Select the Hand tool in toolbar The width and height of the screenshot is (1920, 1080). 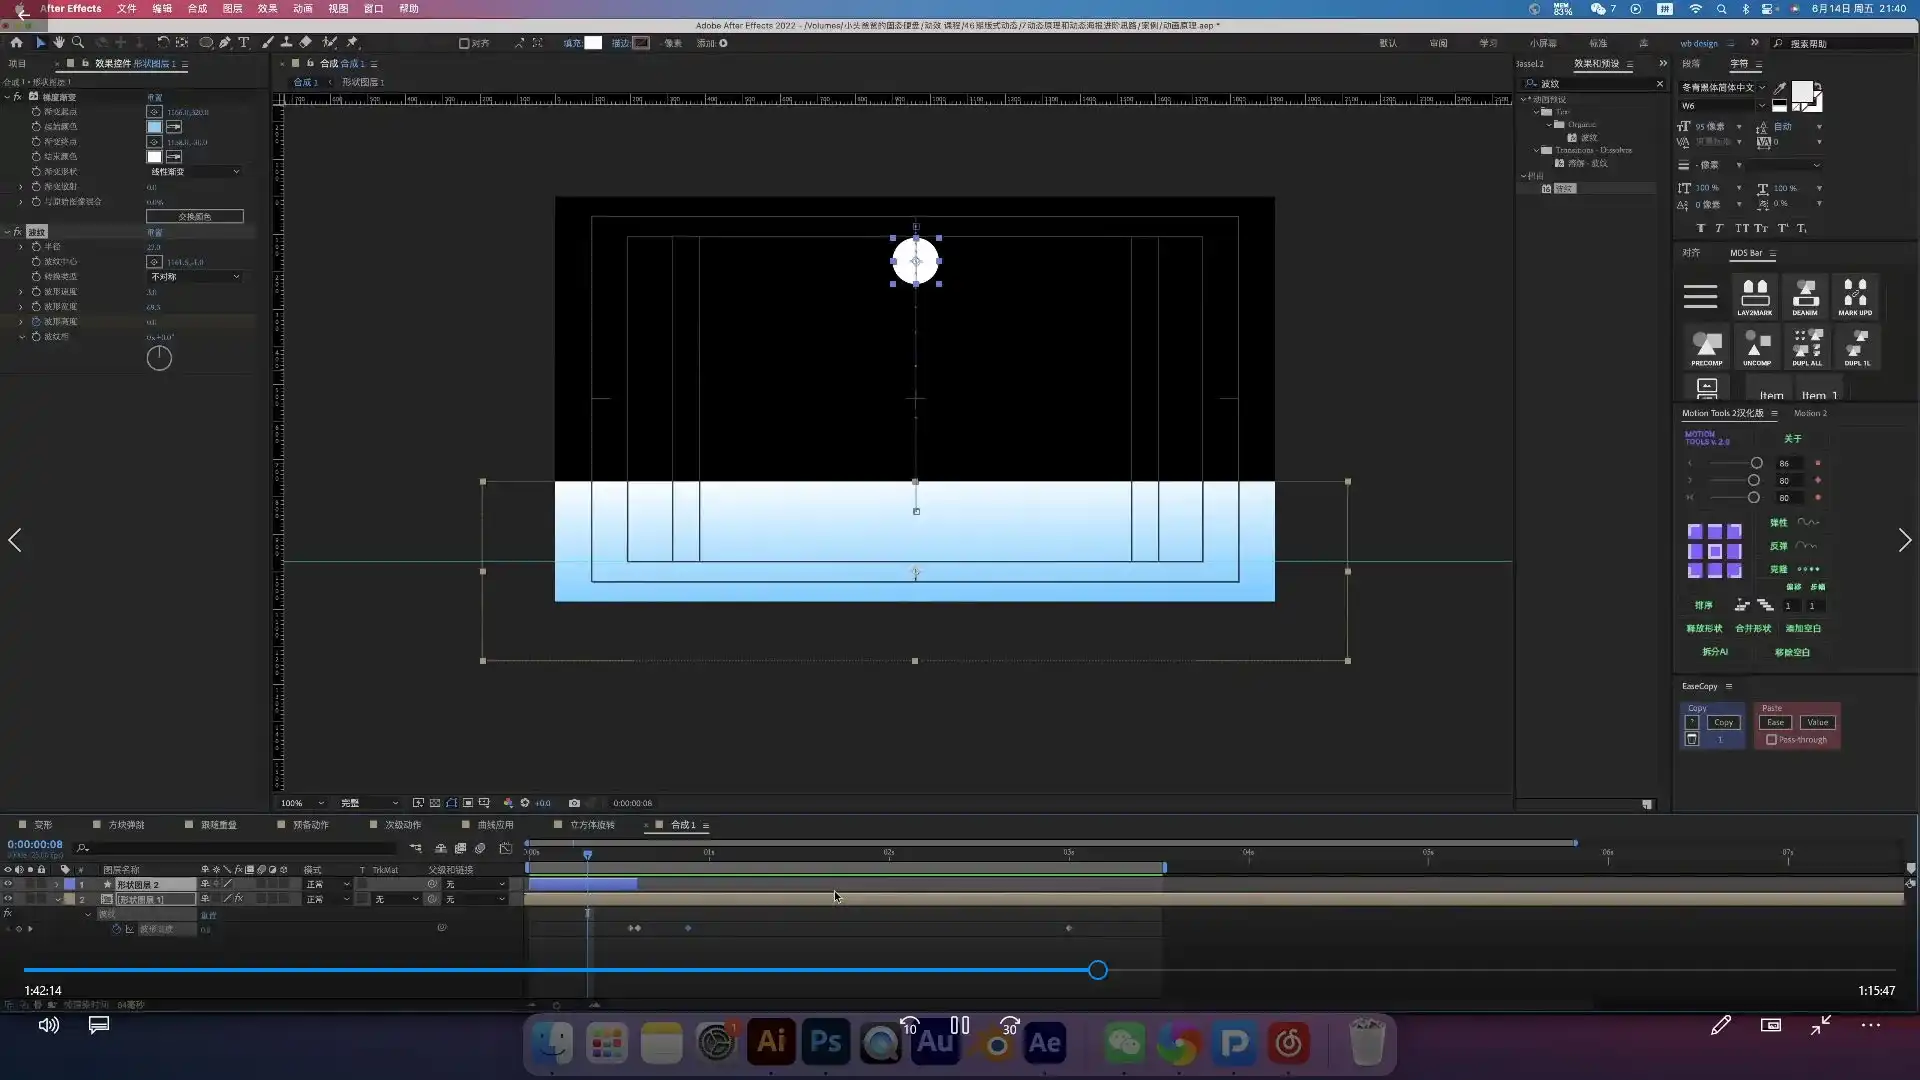click(59, 43)
